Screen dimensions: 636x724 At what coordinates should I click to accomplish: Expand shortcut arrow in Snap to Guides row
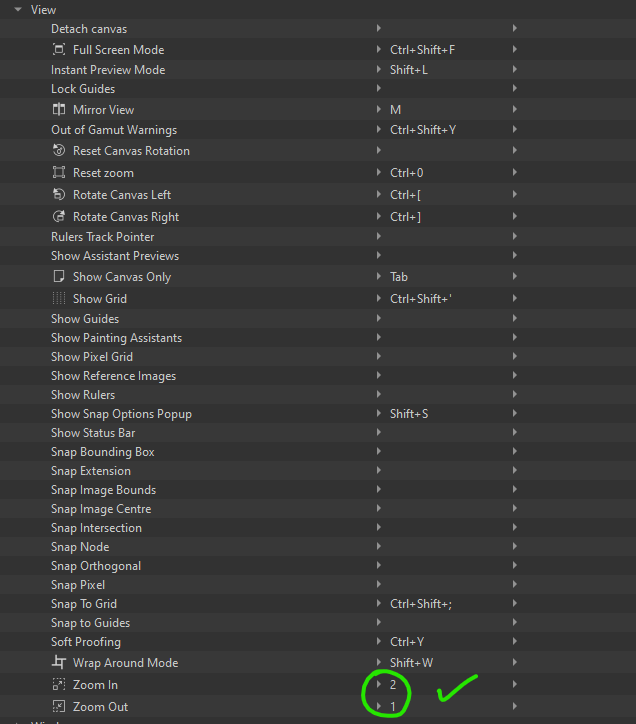tap(378, 622)
